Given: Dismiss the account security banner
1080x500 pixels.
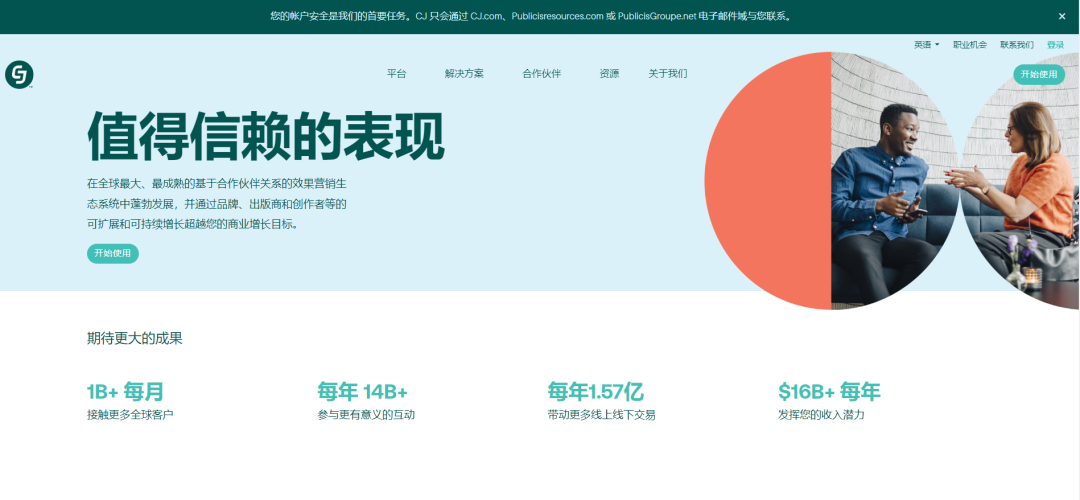Looking at the screenshot, I should [x=1062, y=16].
